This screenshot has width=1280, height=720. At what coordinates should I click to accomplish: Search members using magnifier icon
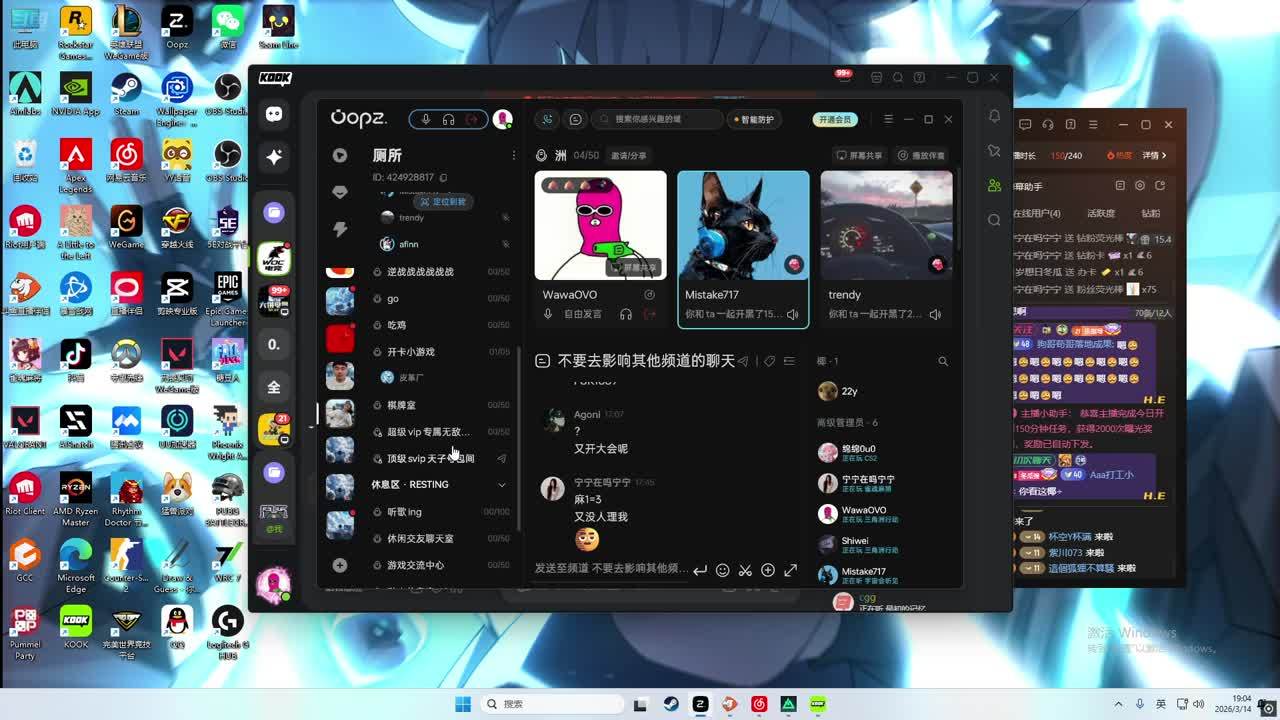[942, 361]
